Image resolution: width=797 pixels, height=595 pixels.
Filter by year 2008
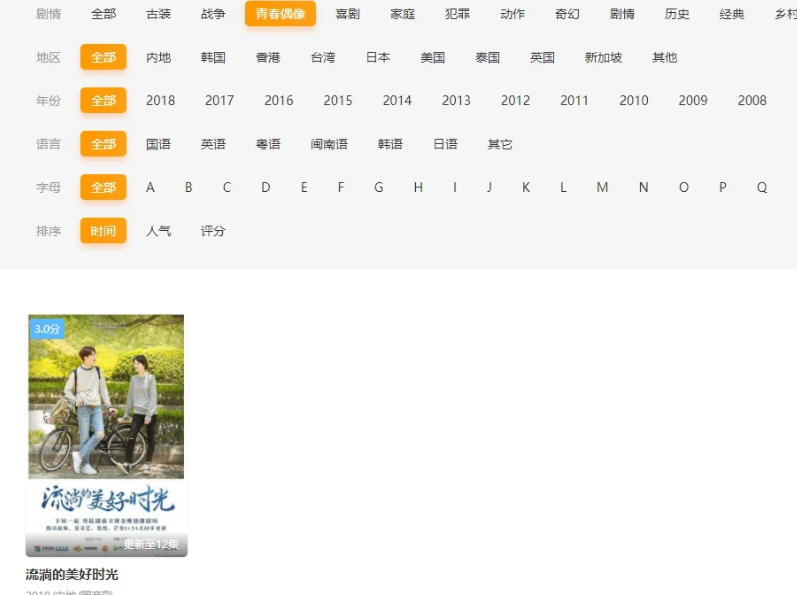tap(752, 101)
